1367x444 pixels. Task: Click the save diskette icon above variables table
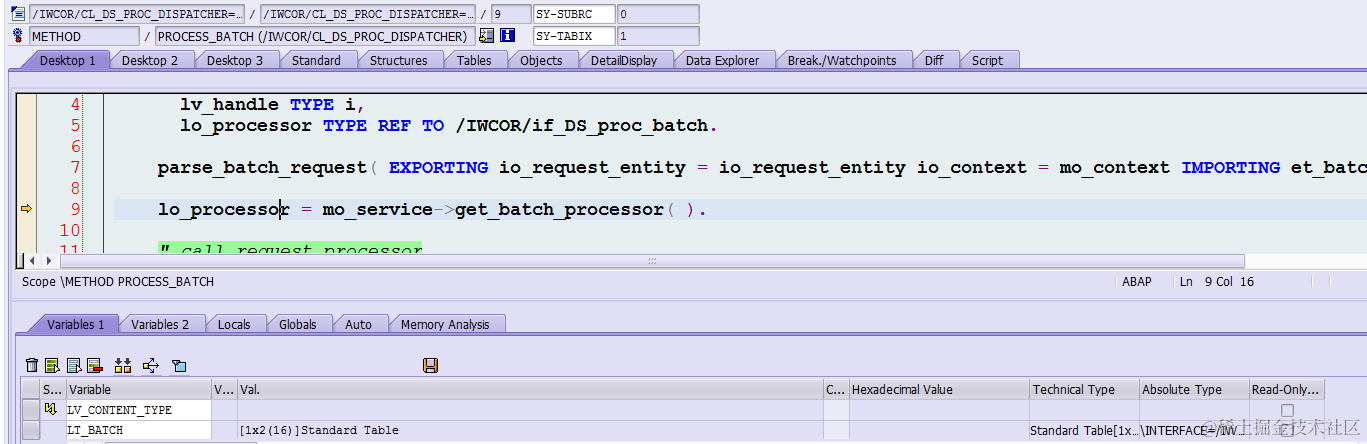[x=430, y=365]
